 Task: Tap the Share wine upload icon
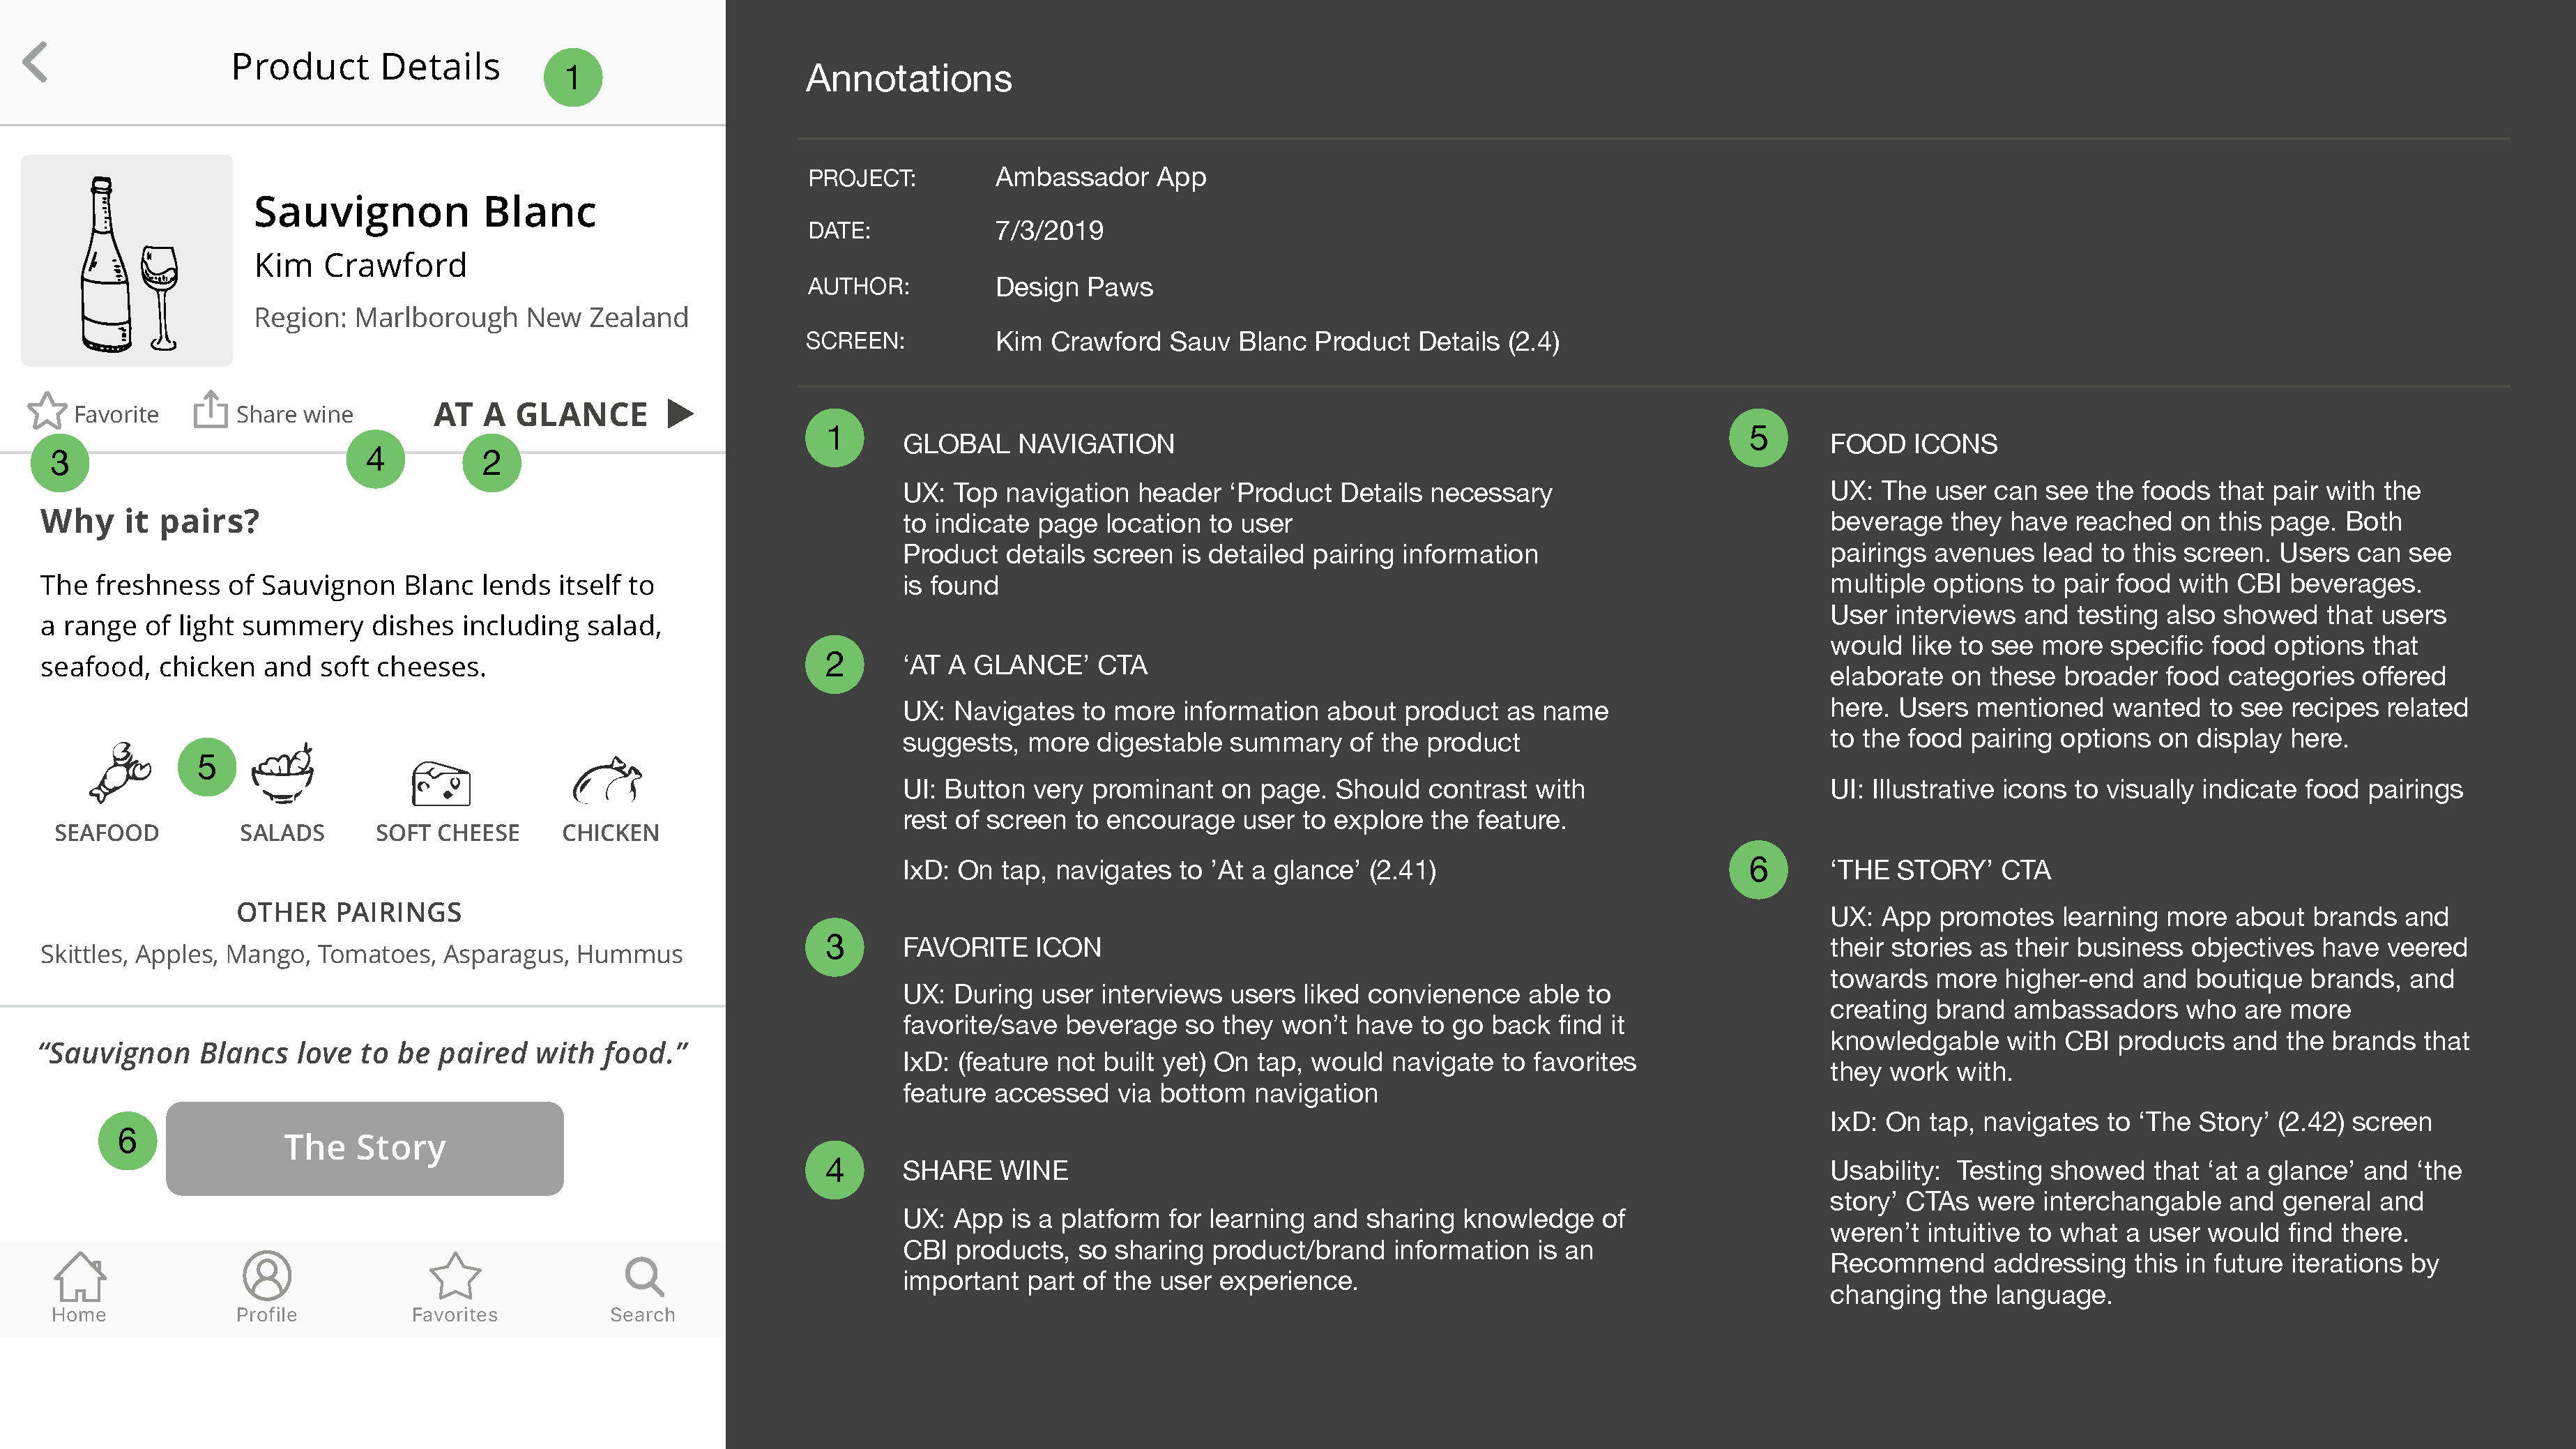(210, 409)
